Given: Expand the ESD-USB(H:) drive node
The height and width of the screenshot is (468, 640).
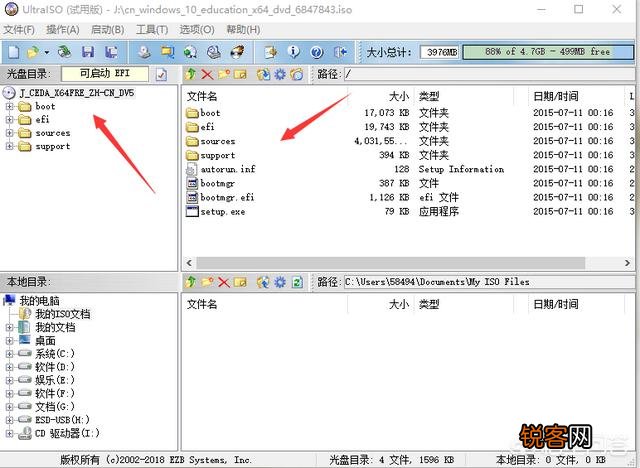Looking at the screenshot, I should coord(9,419).
